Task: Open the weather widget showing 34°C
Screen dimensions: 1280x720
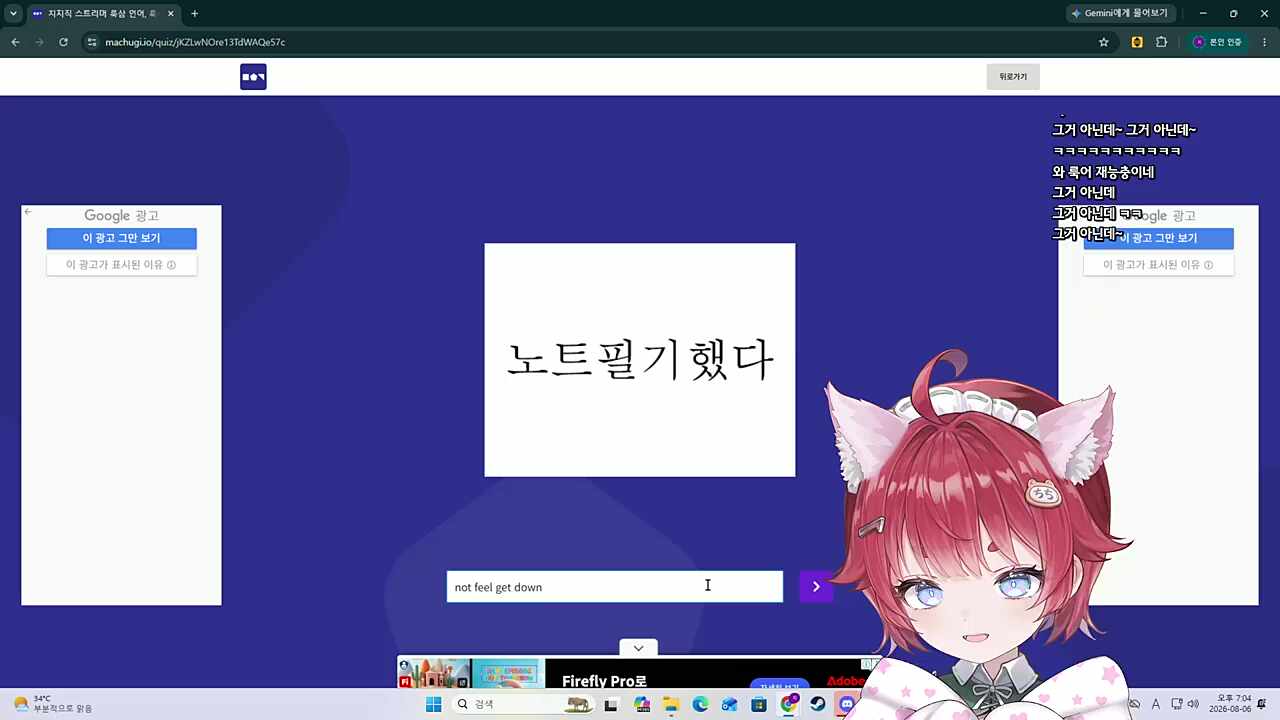Action: click(x=53, y=704)
